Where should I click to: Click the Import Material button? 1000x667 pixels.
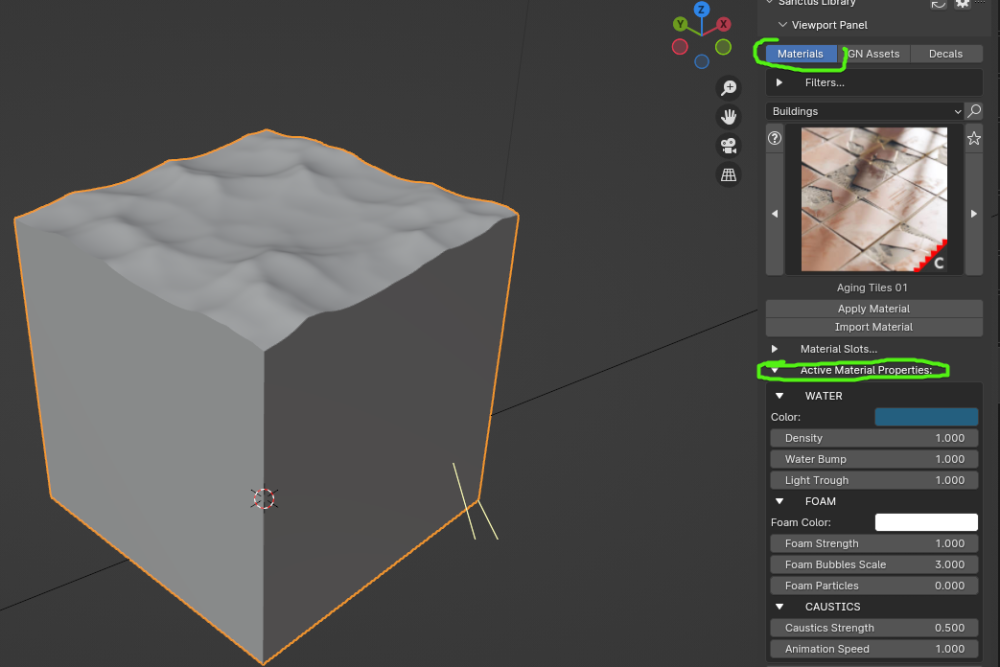click(874, 327)
